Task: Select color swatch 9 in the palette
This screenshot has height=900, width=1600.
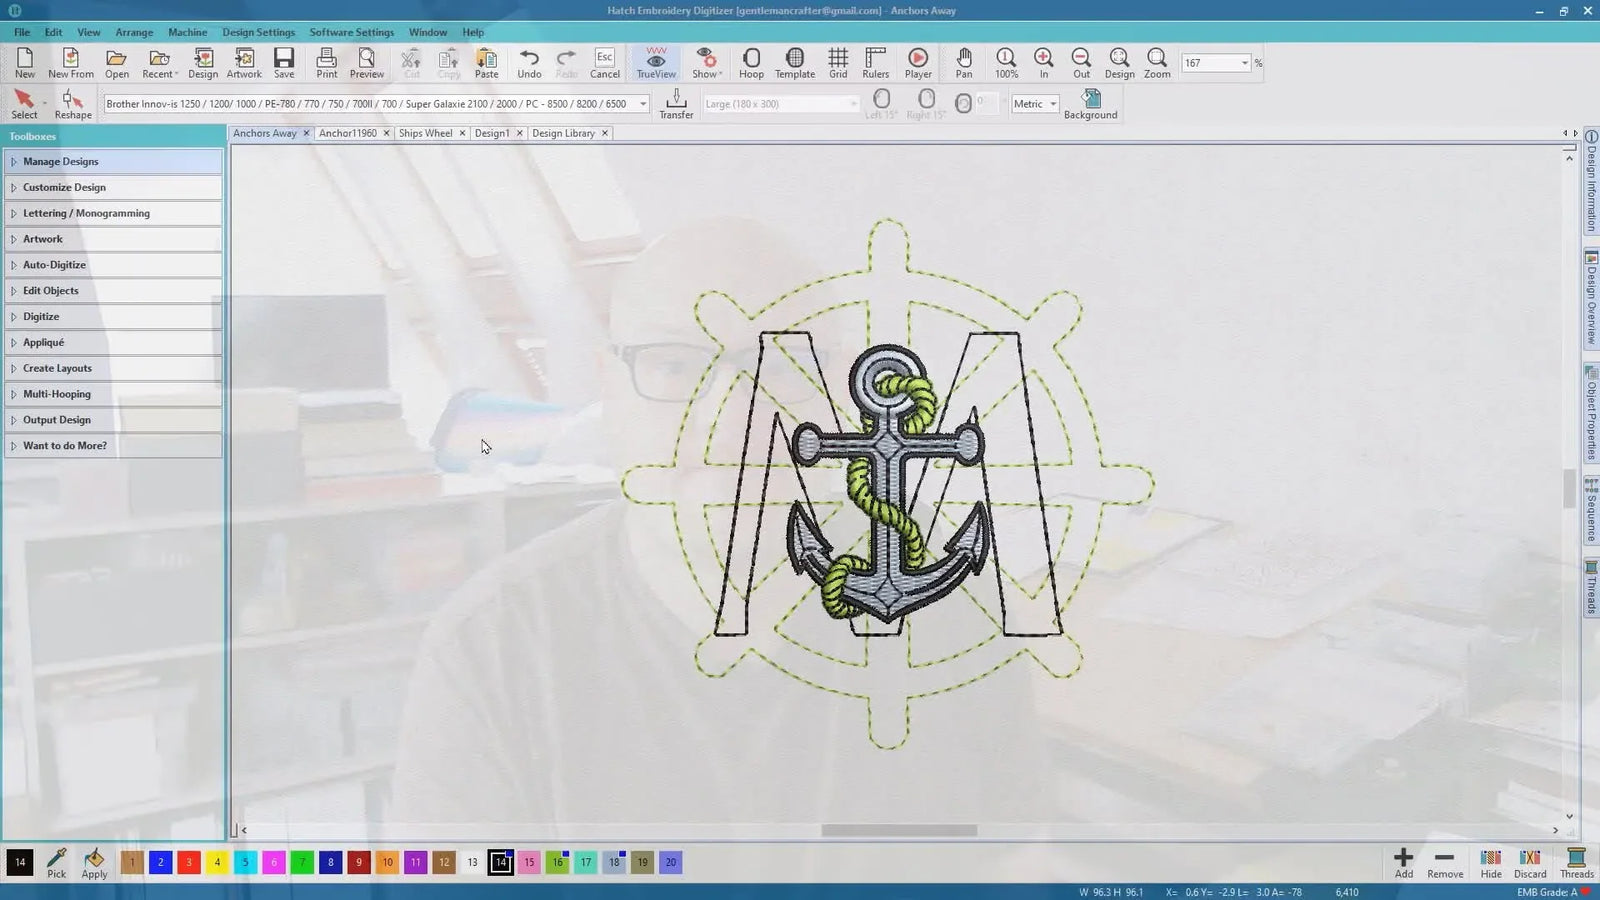Action: 359,862
